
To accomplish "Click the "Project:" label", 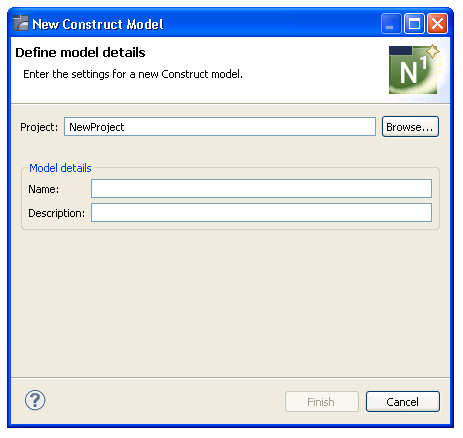I will tap(39, 127).
